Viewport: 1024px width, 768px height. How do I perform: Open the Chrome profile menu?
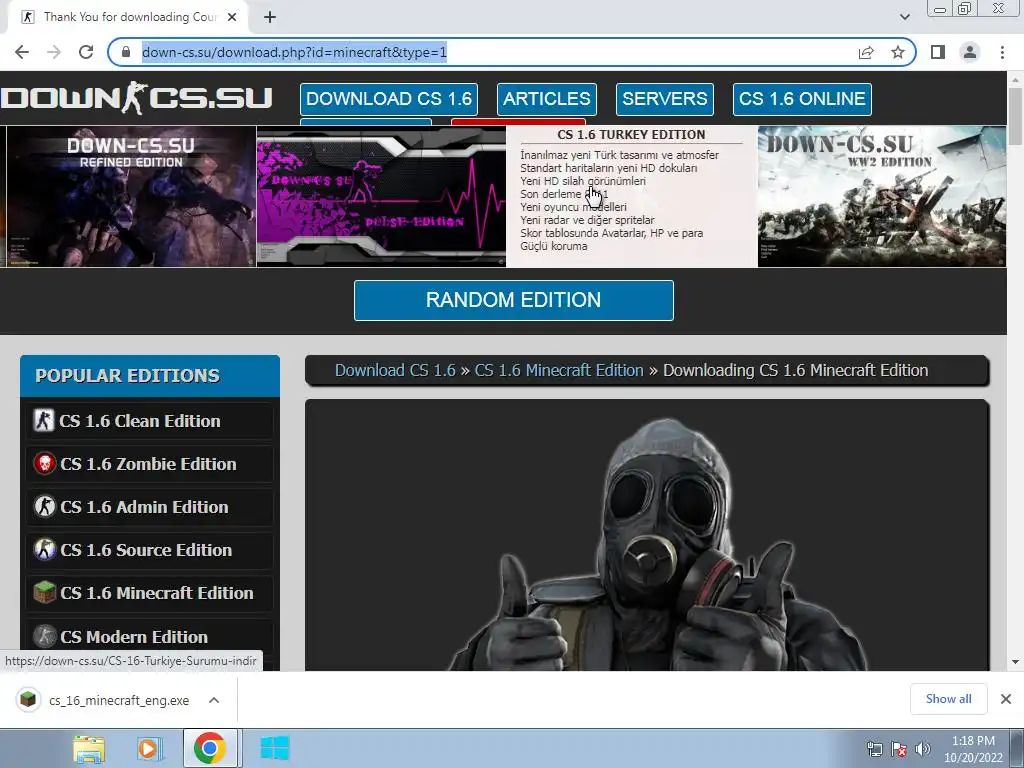point(970,52)
